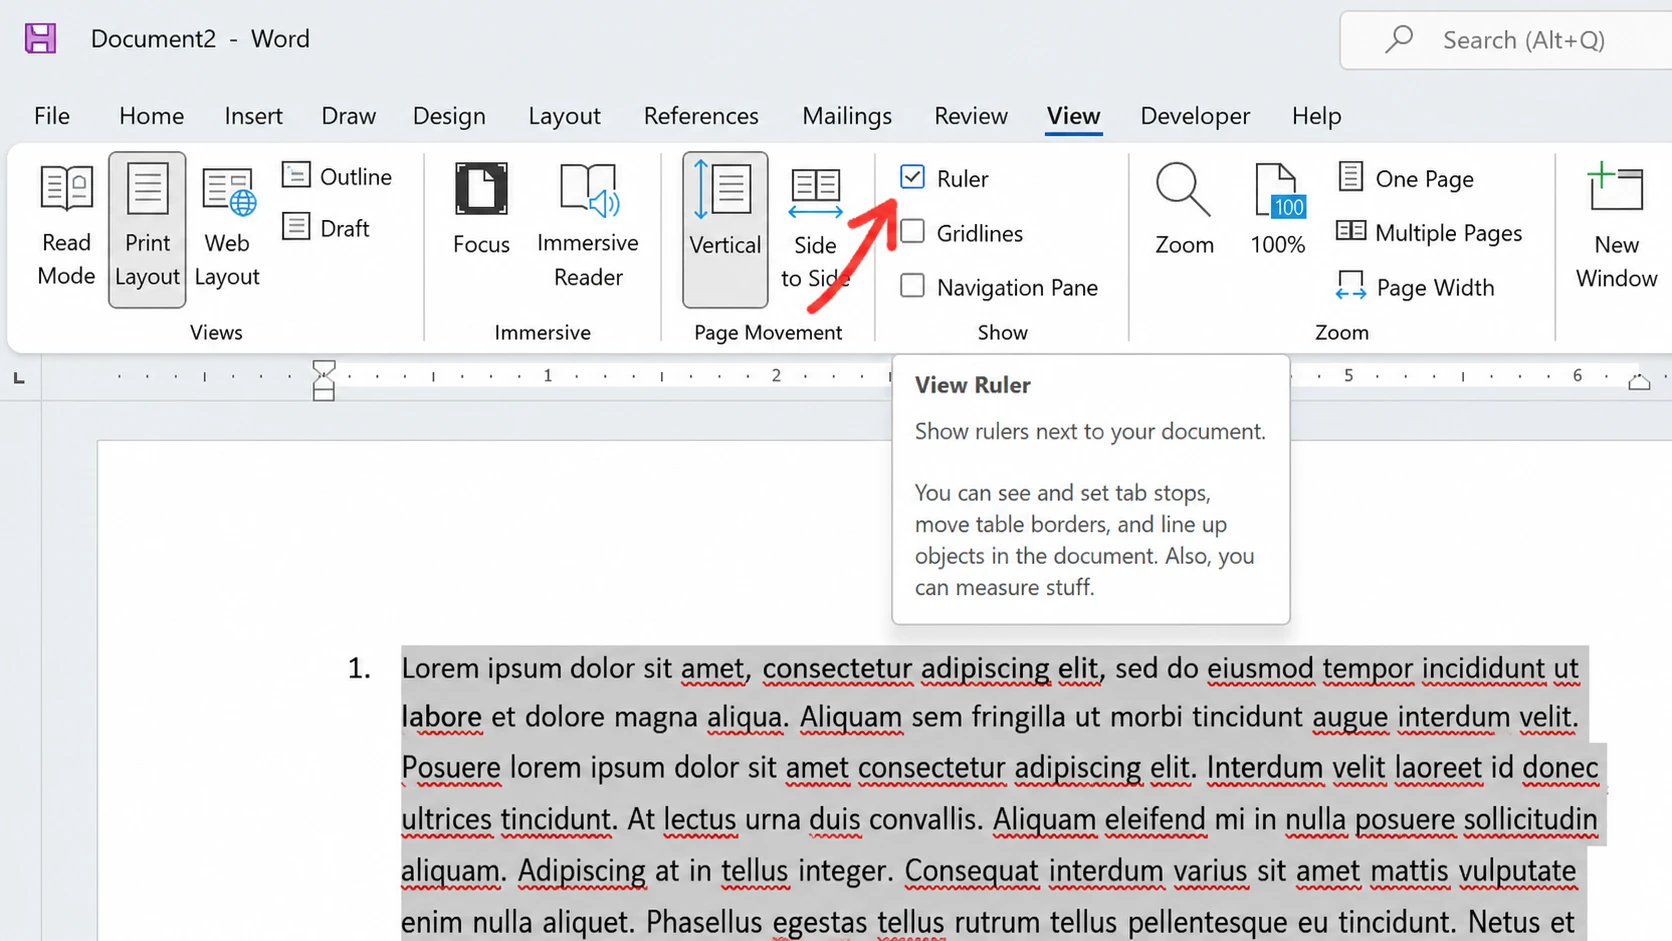Switch to Read Mode view
Viewport: 1672px width, 941px height.
pos(66,228)
